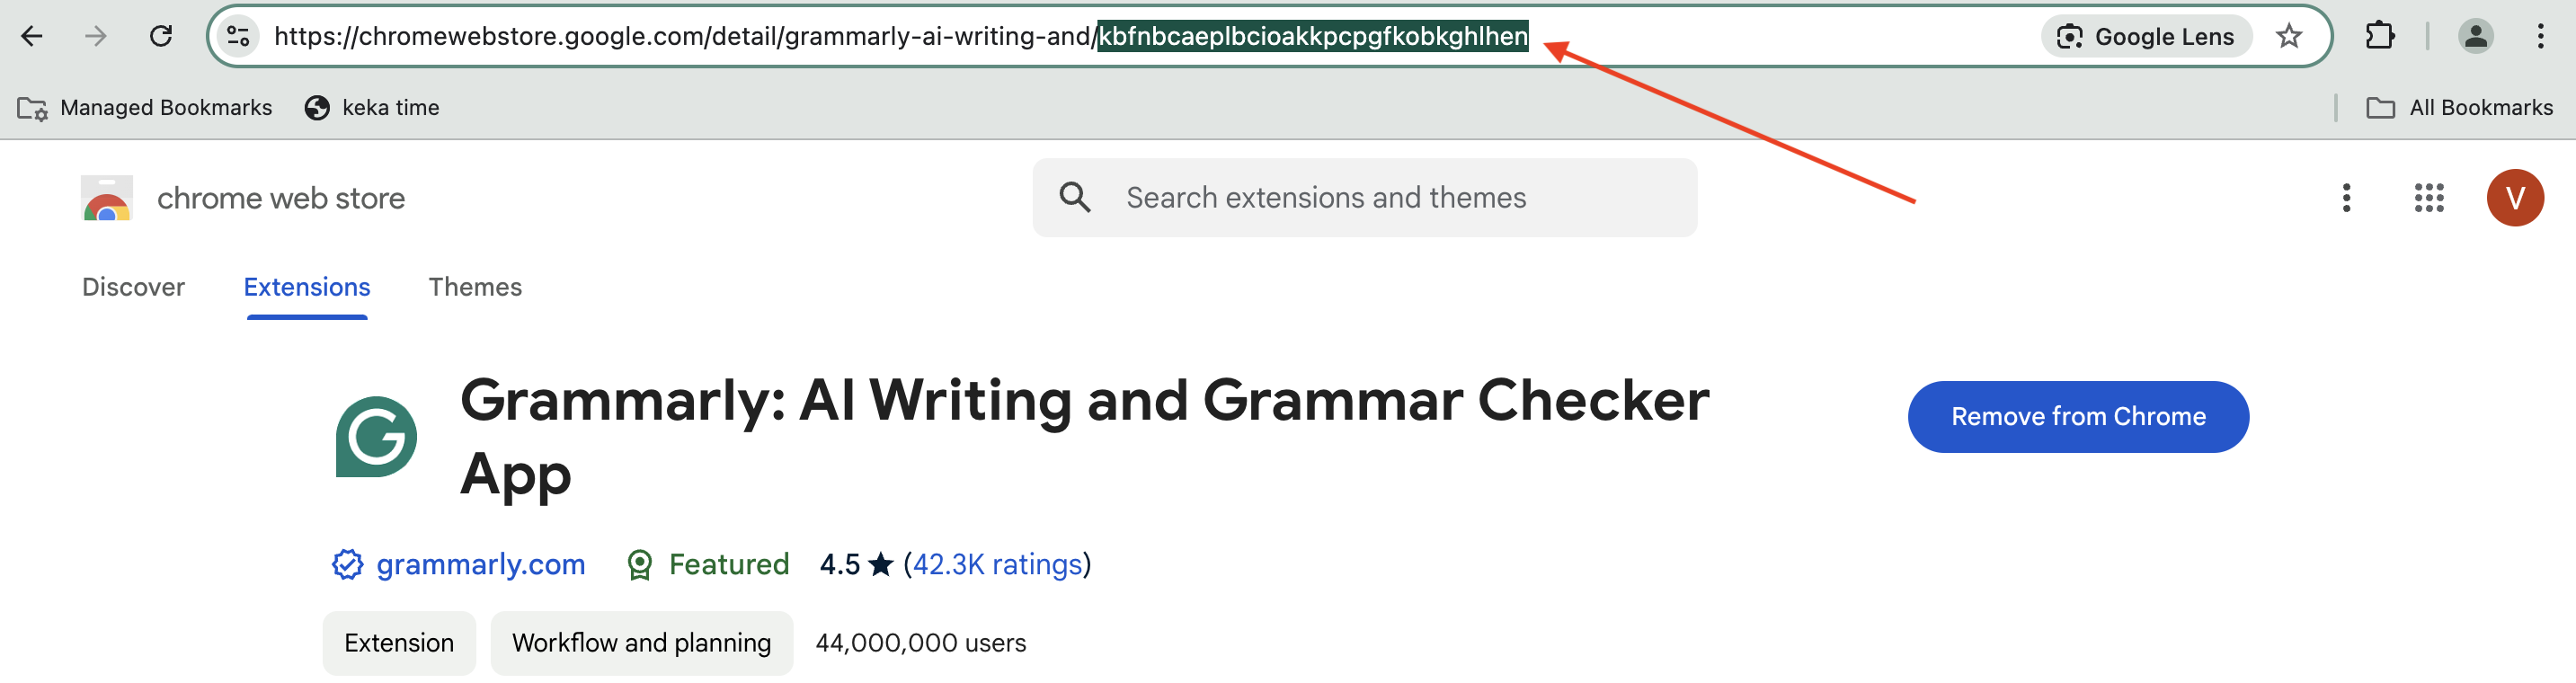Select the Workflow and planning chip
The height and width of the screenshot is (683, 2576).
(641, 643)
